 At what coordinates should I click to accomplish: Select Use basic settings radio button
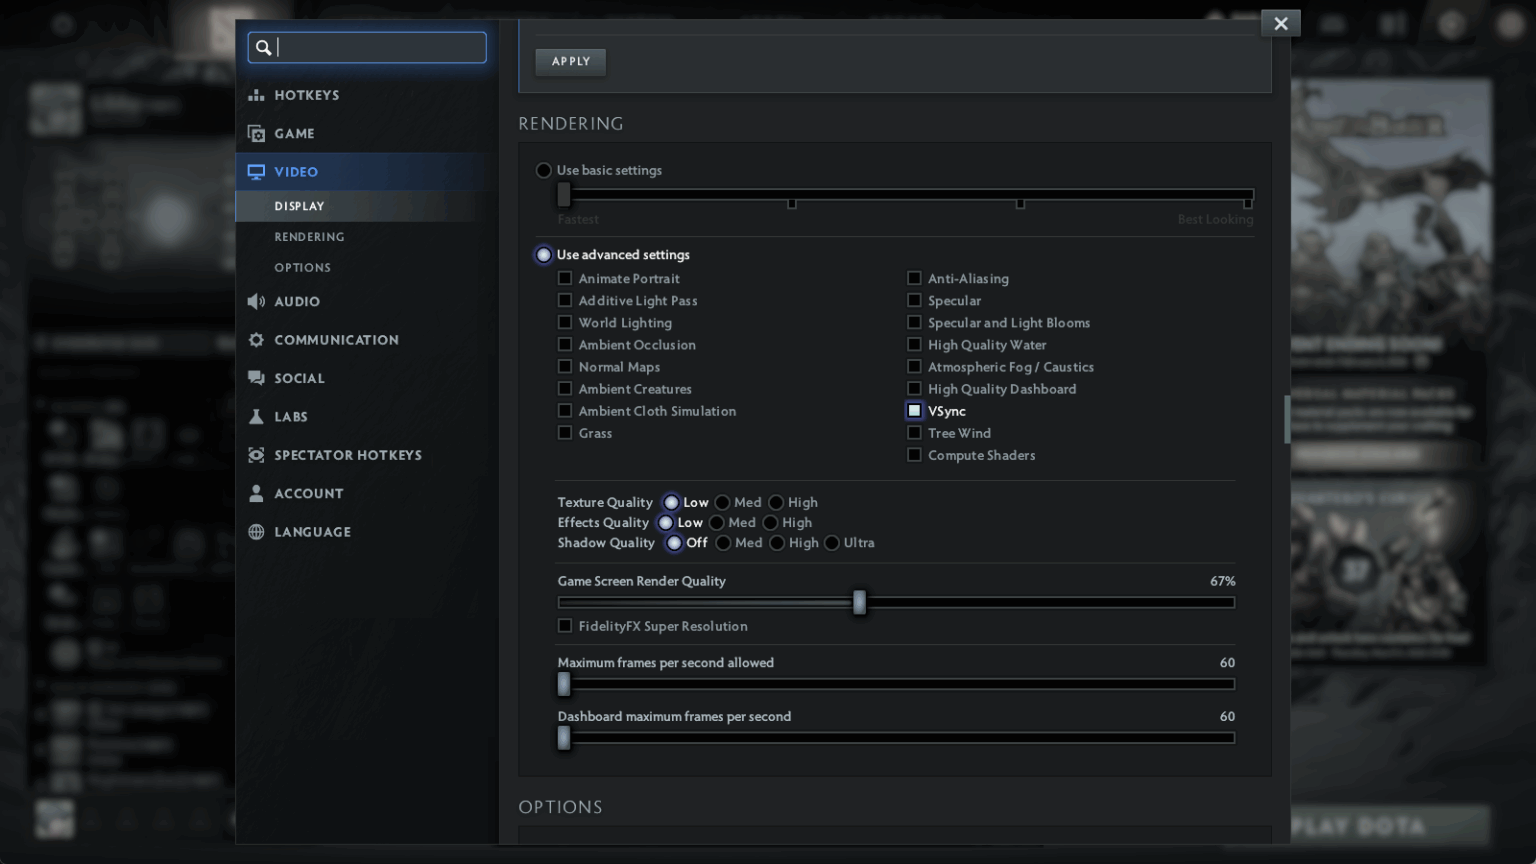coord(544,170)
